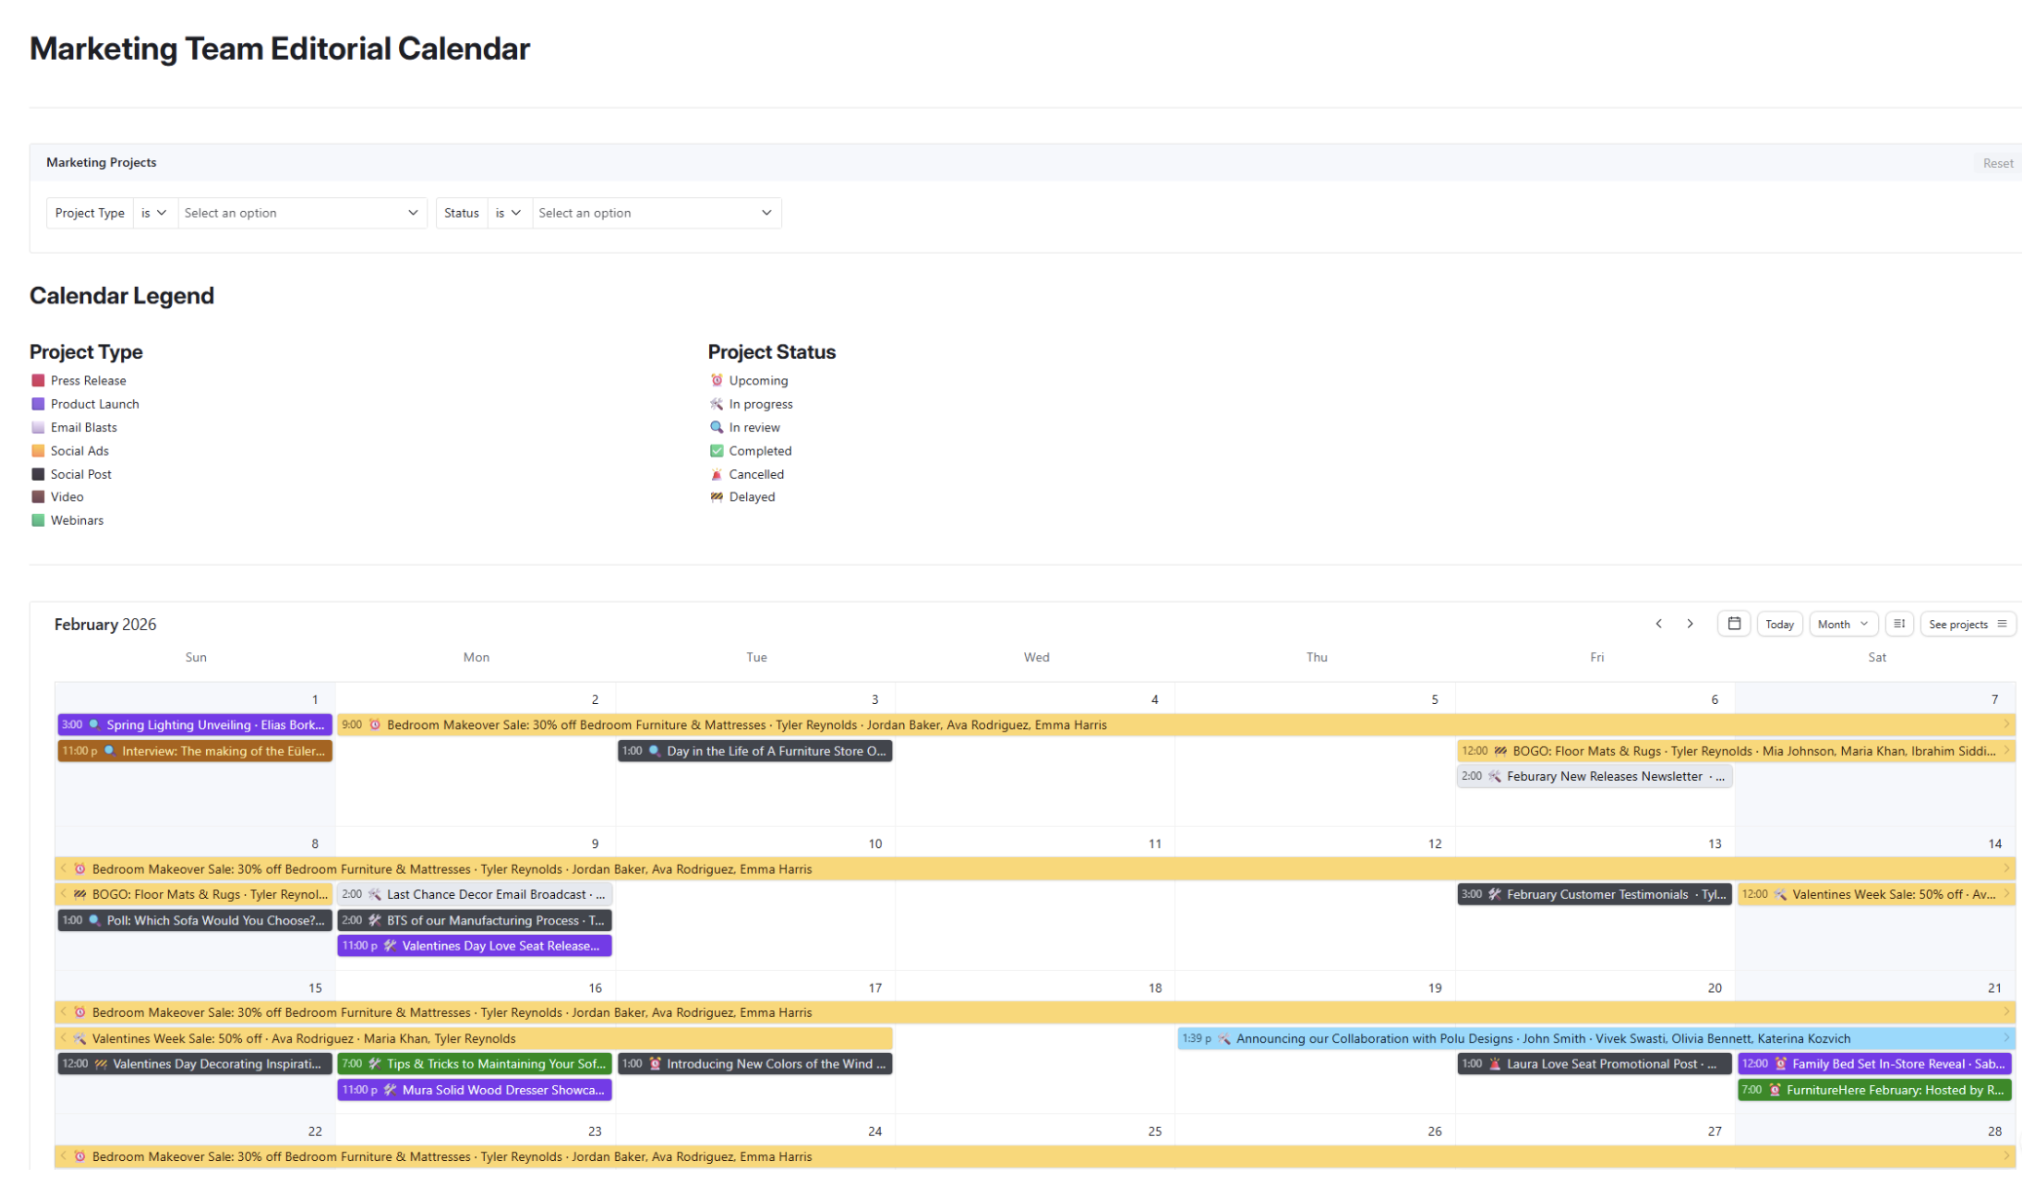Open the date picker calendar icon

click(x=1734, y=623)
